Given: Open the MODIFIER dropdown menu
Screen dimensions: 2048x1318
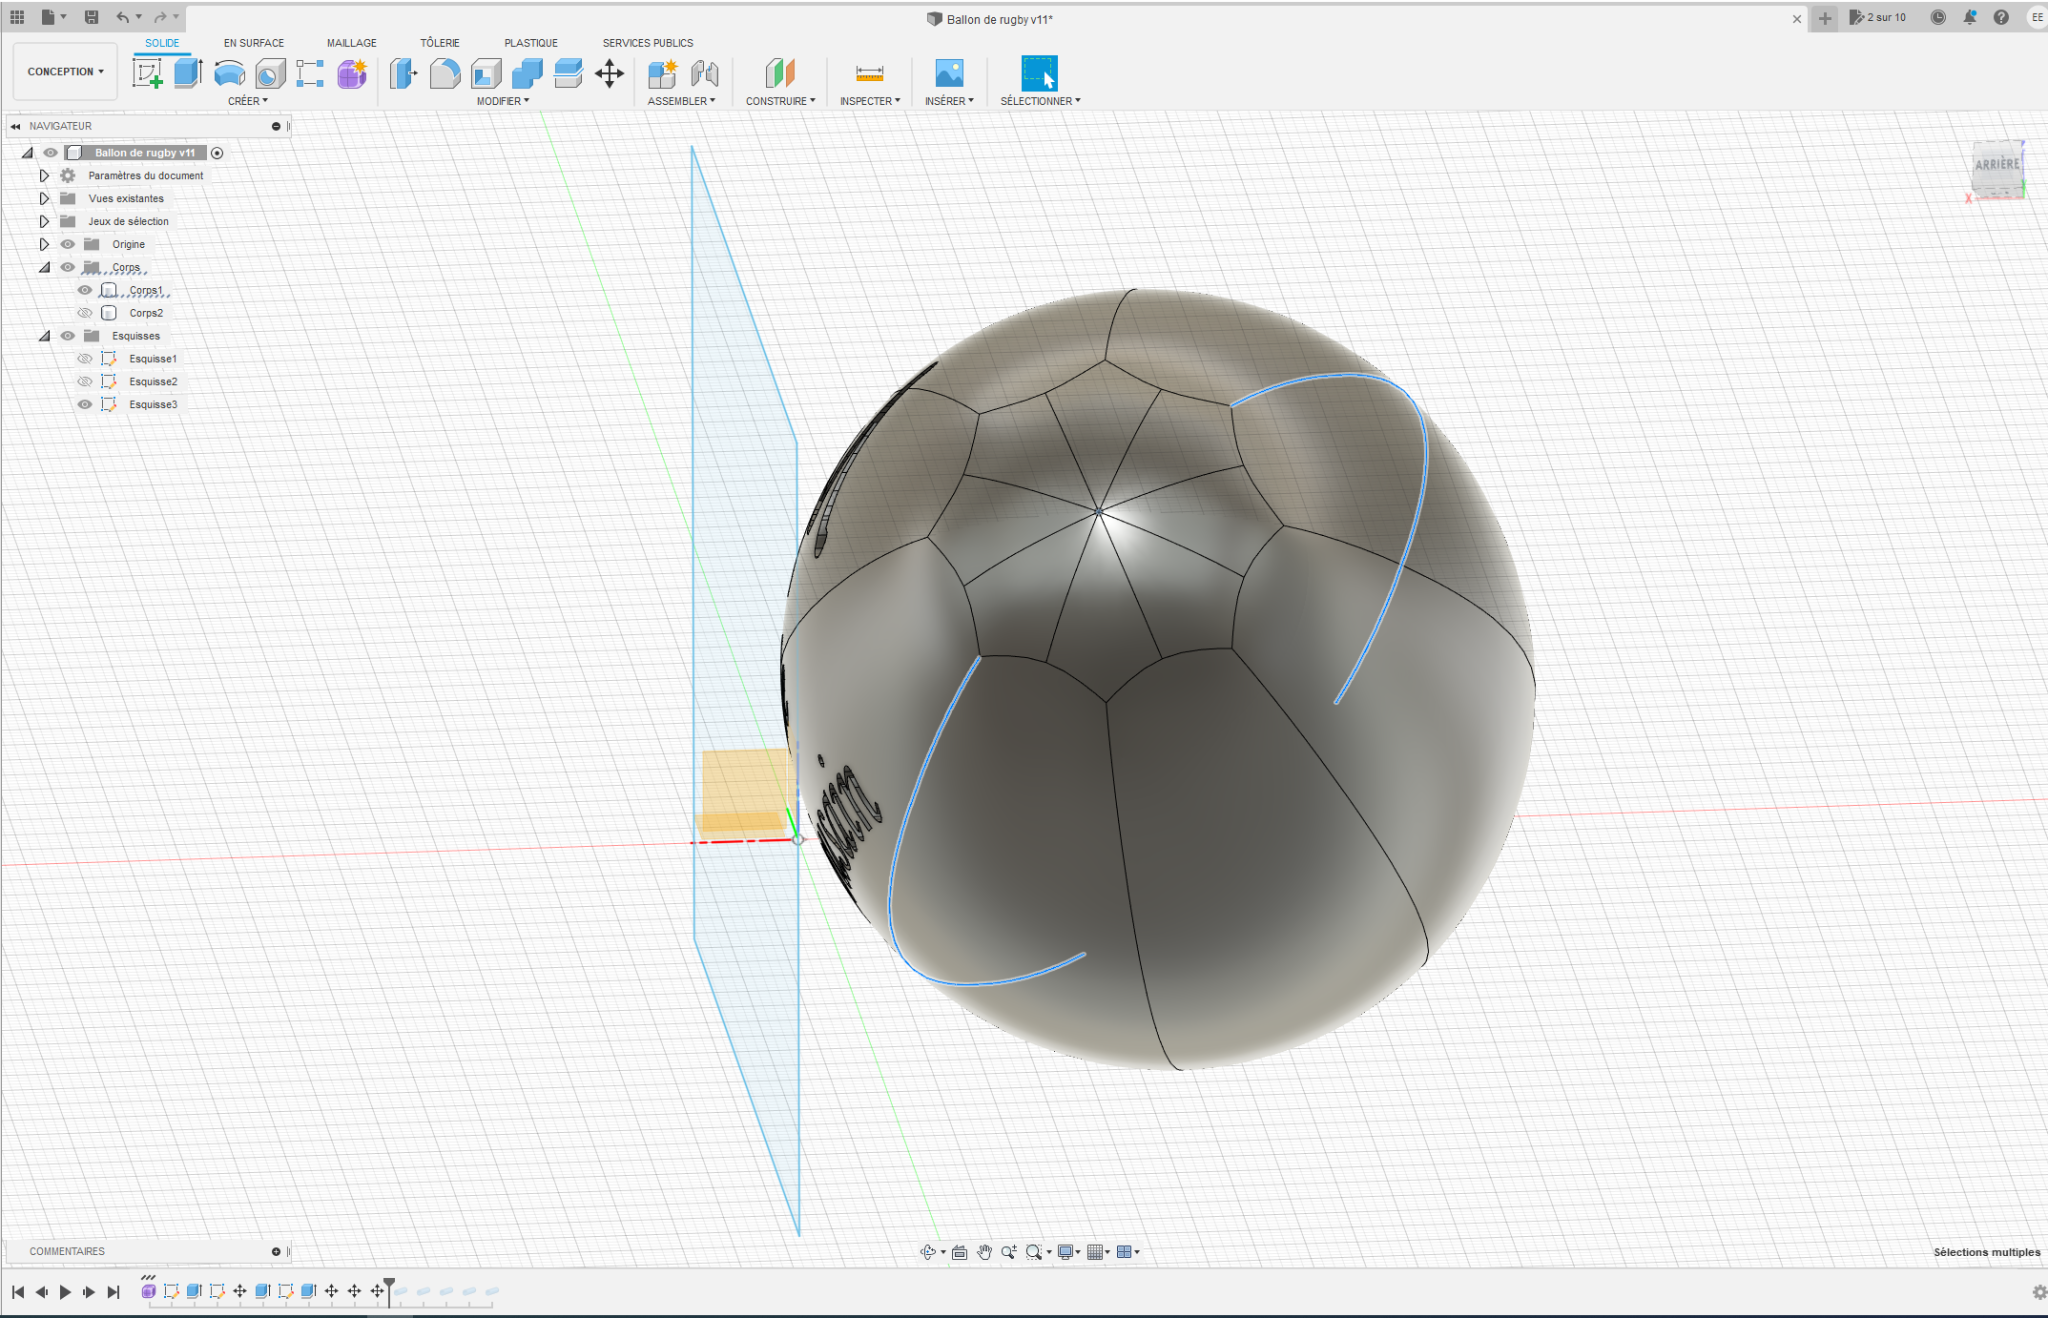Looking at the screenshot, I should coord(502,101).
